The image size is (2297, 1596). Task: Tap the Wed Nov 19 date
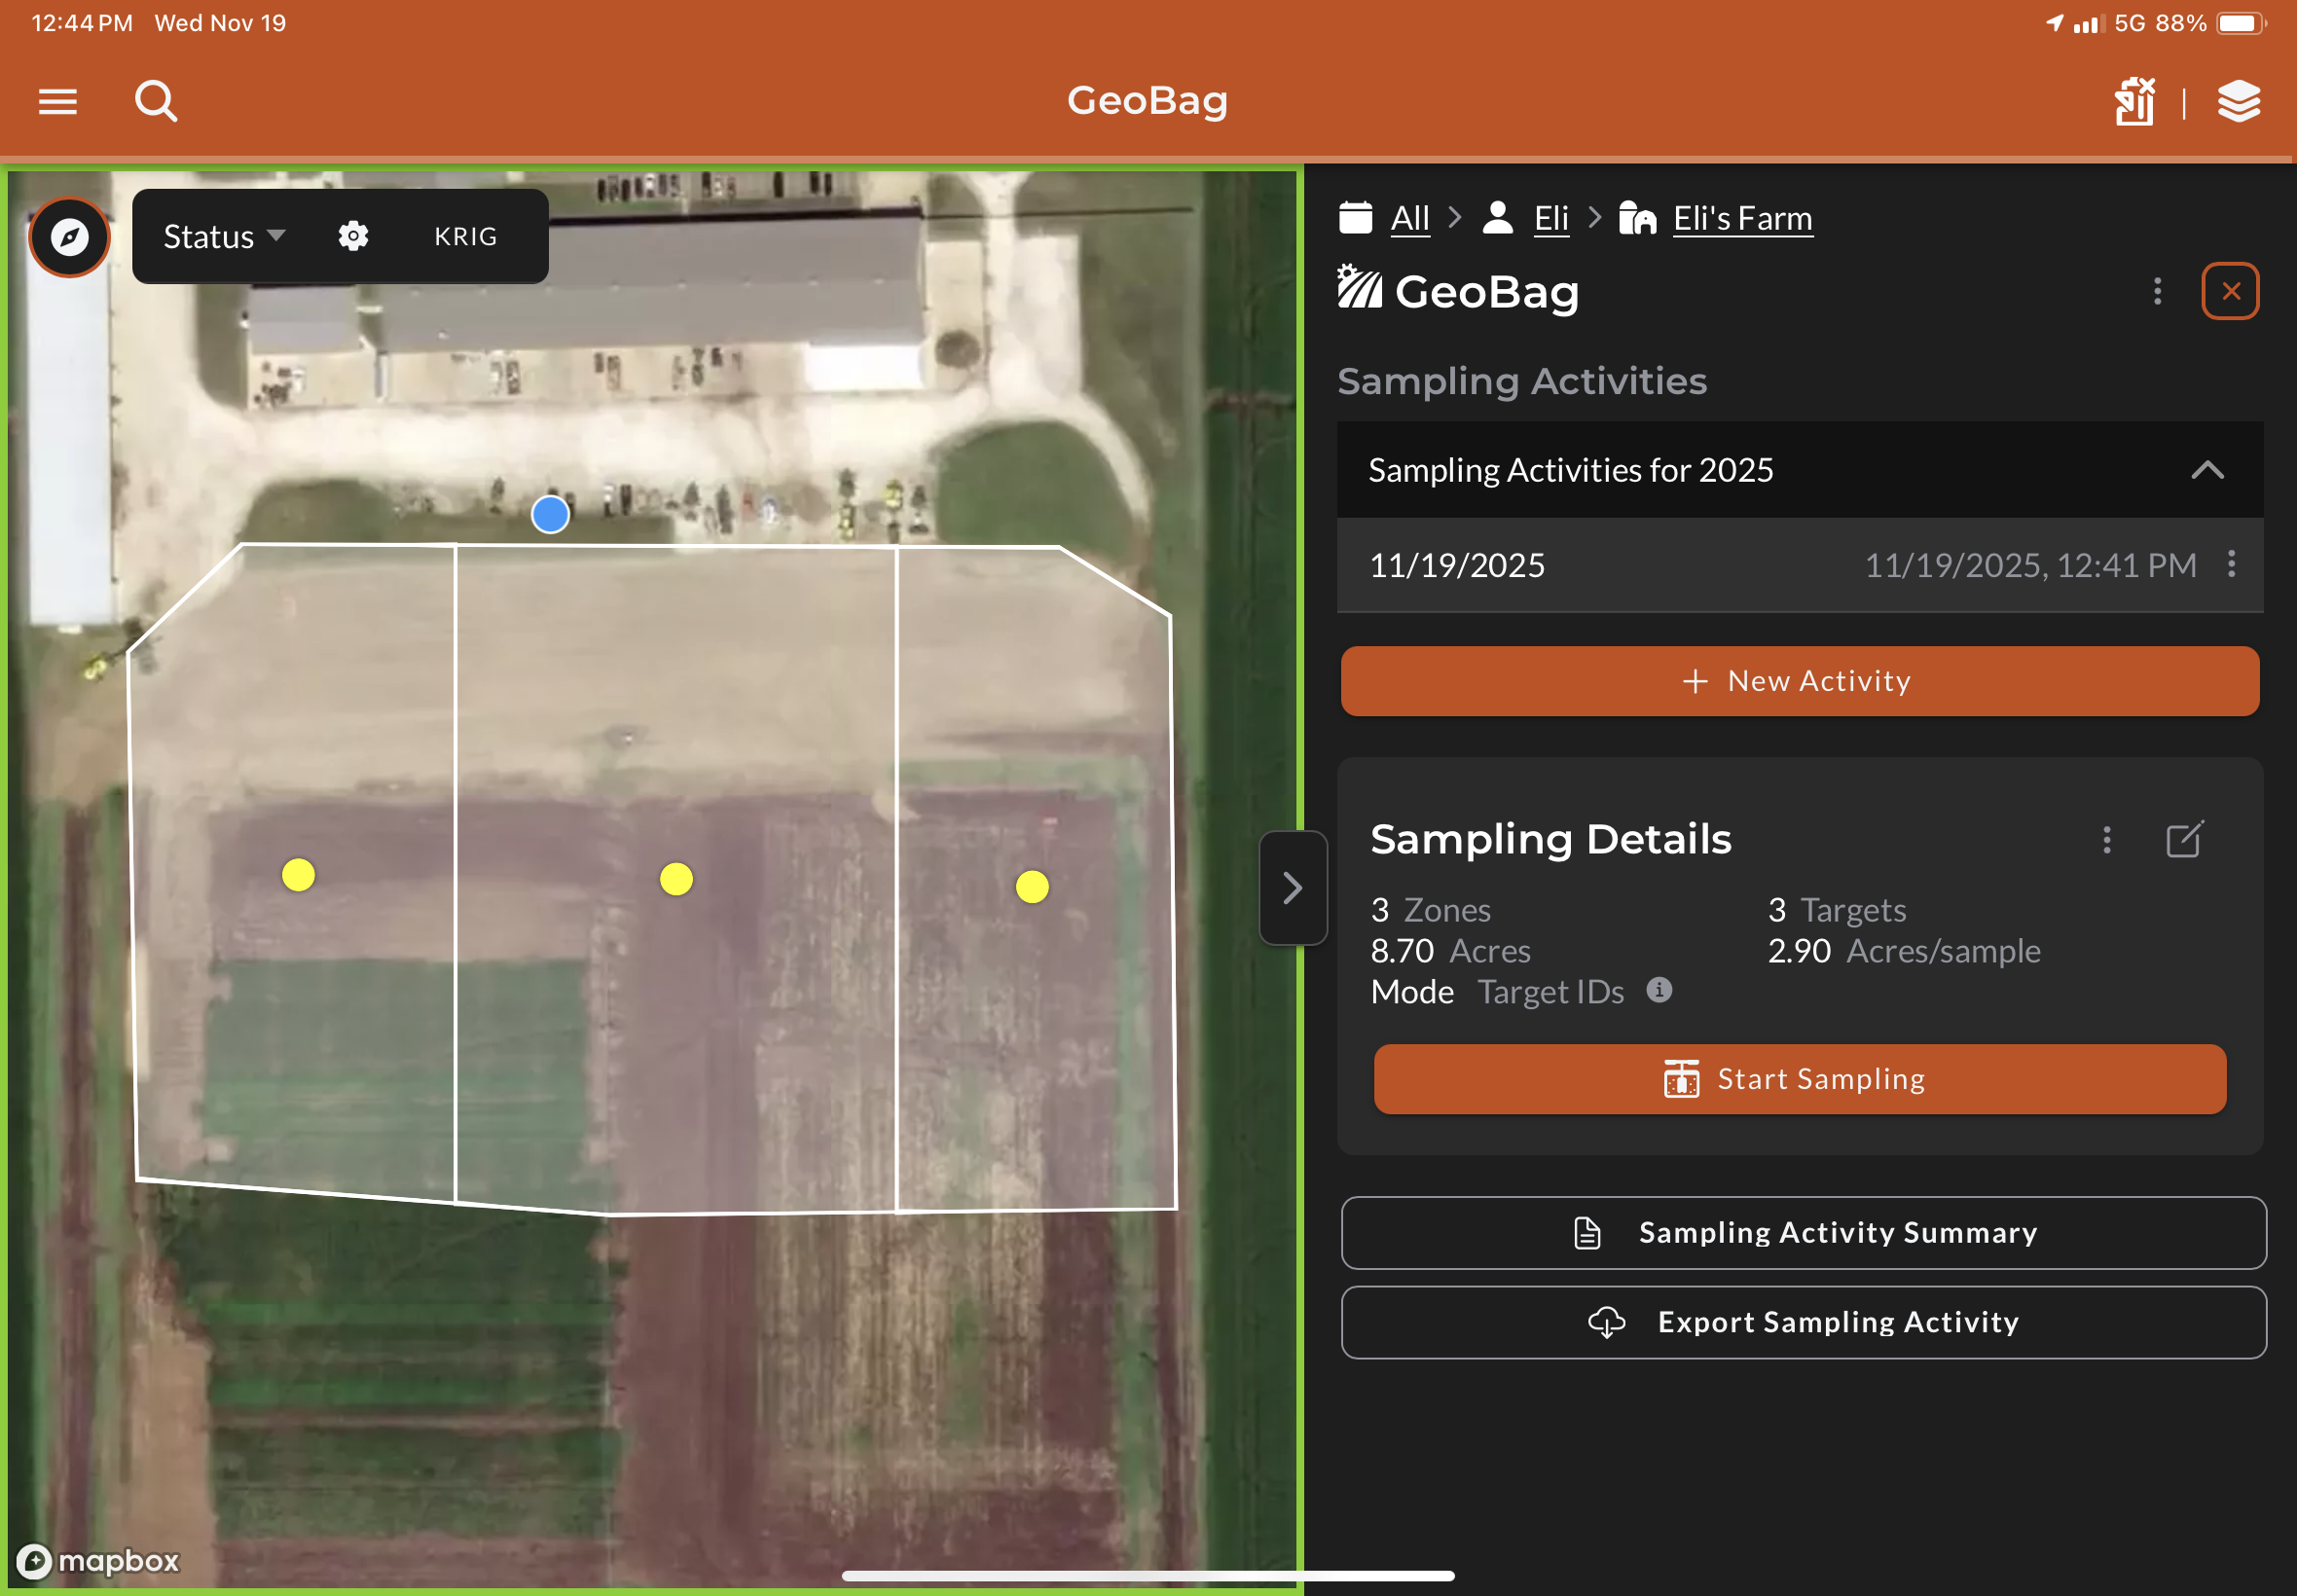pyautogui.click(x=220, y=23)
